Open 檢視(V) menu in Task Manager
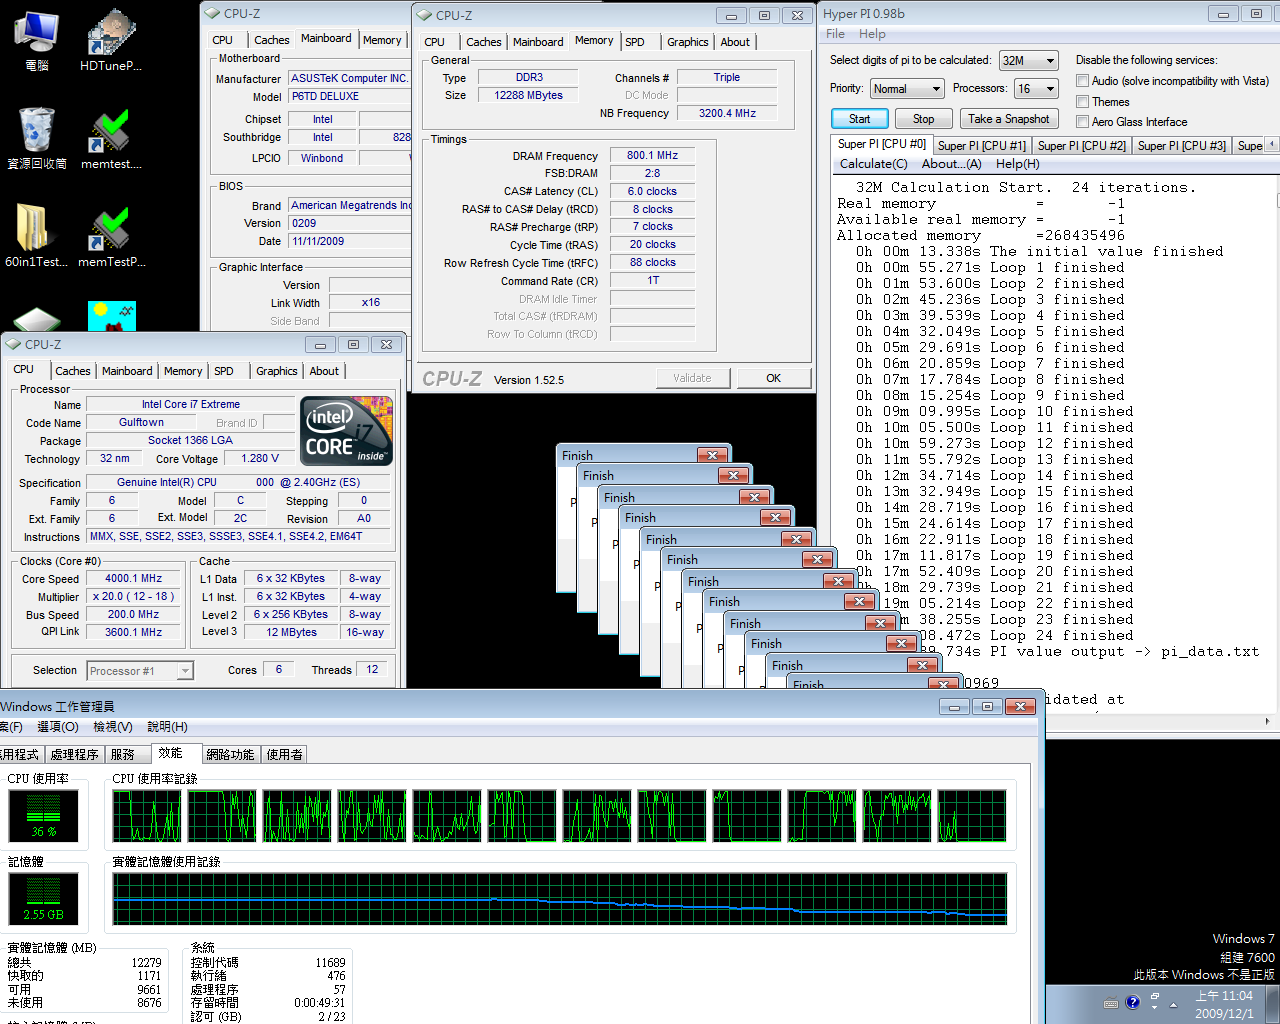Image resolution: width=1280 pixels, height=1024 pixels. [112, 727]
